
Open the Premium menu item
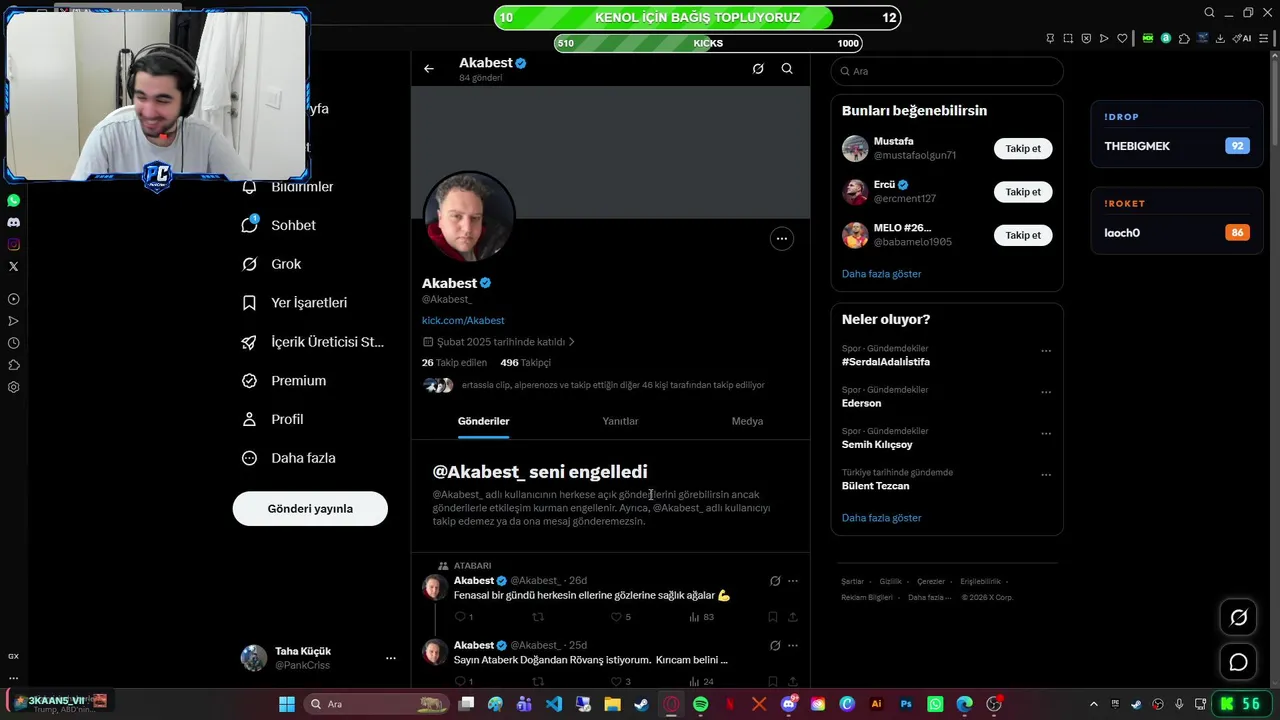coord(284,380)
